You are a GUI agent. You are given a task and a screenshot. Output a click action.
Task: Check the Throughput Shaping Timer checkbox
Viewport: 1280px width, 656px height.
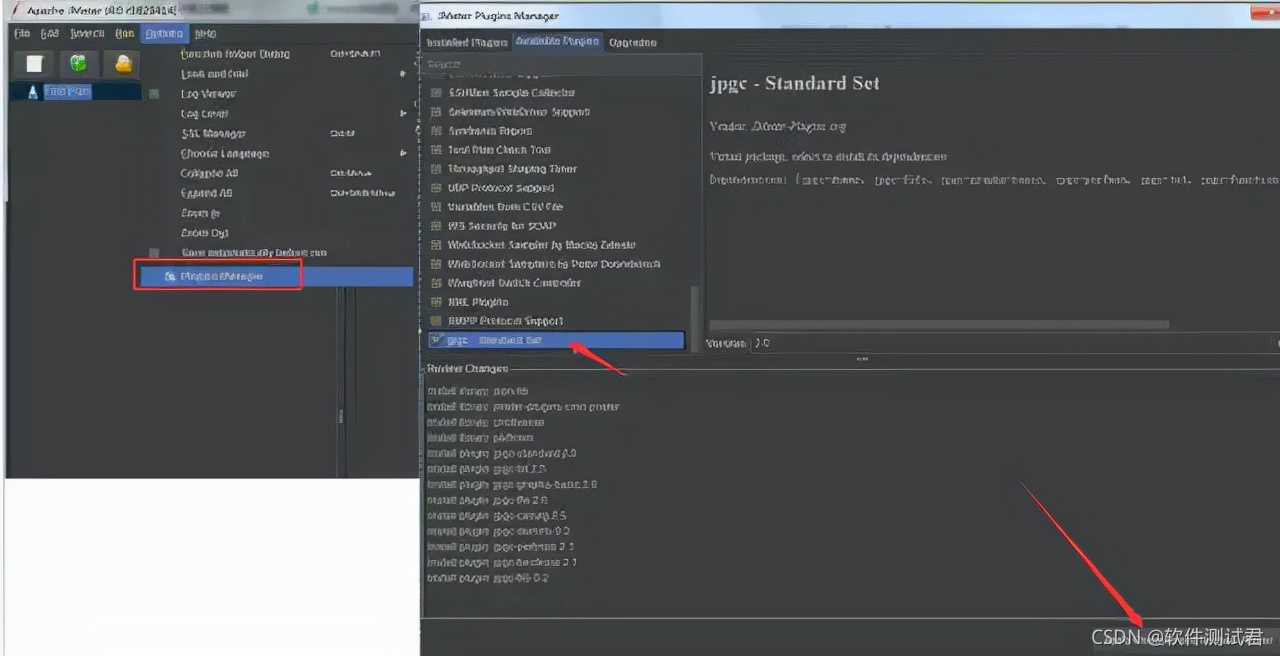436,169
